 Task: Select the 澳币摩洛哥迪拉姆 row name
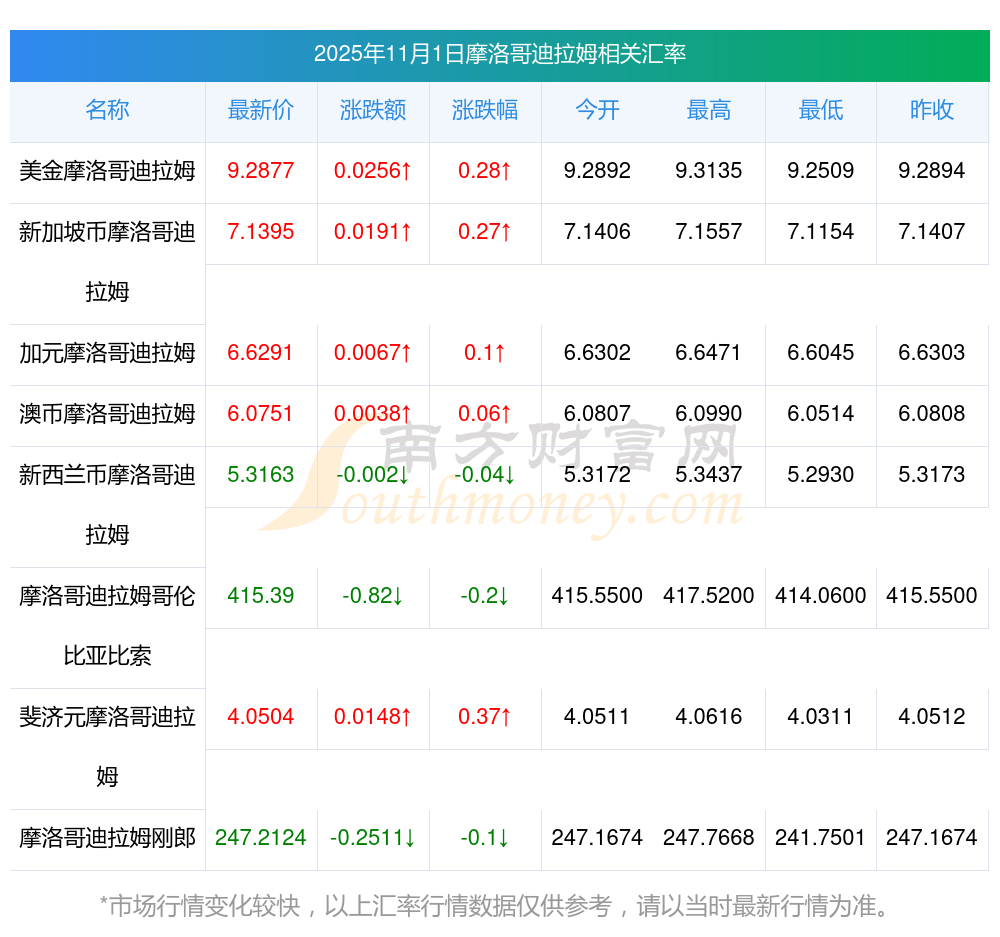click(x=107, y=414)
